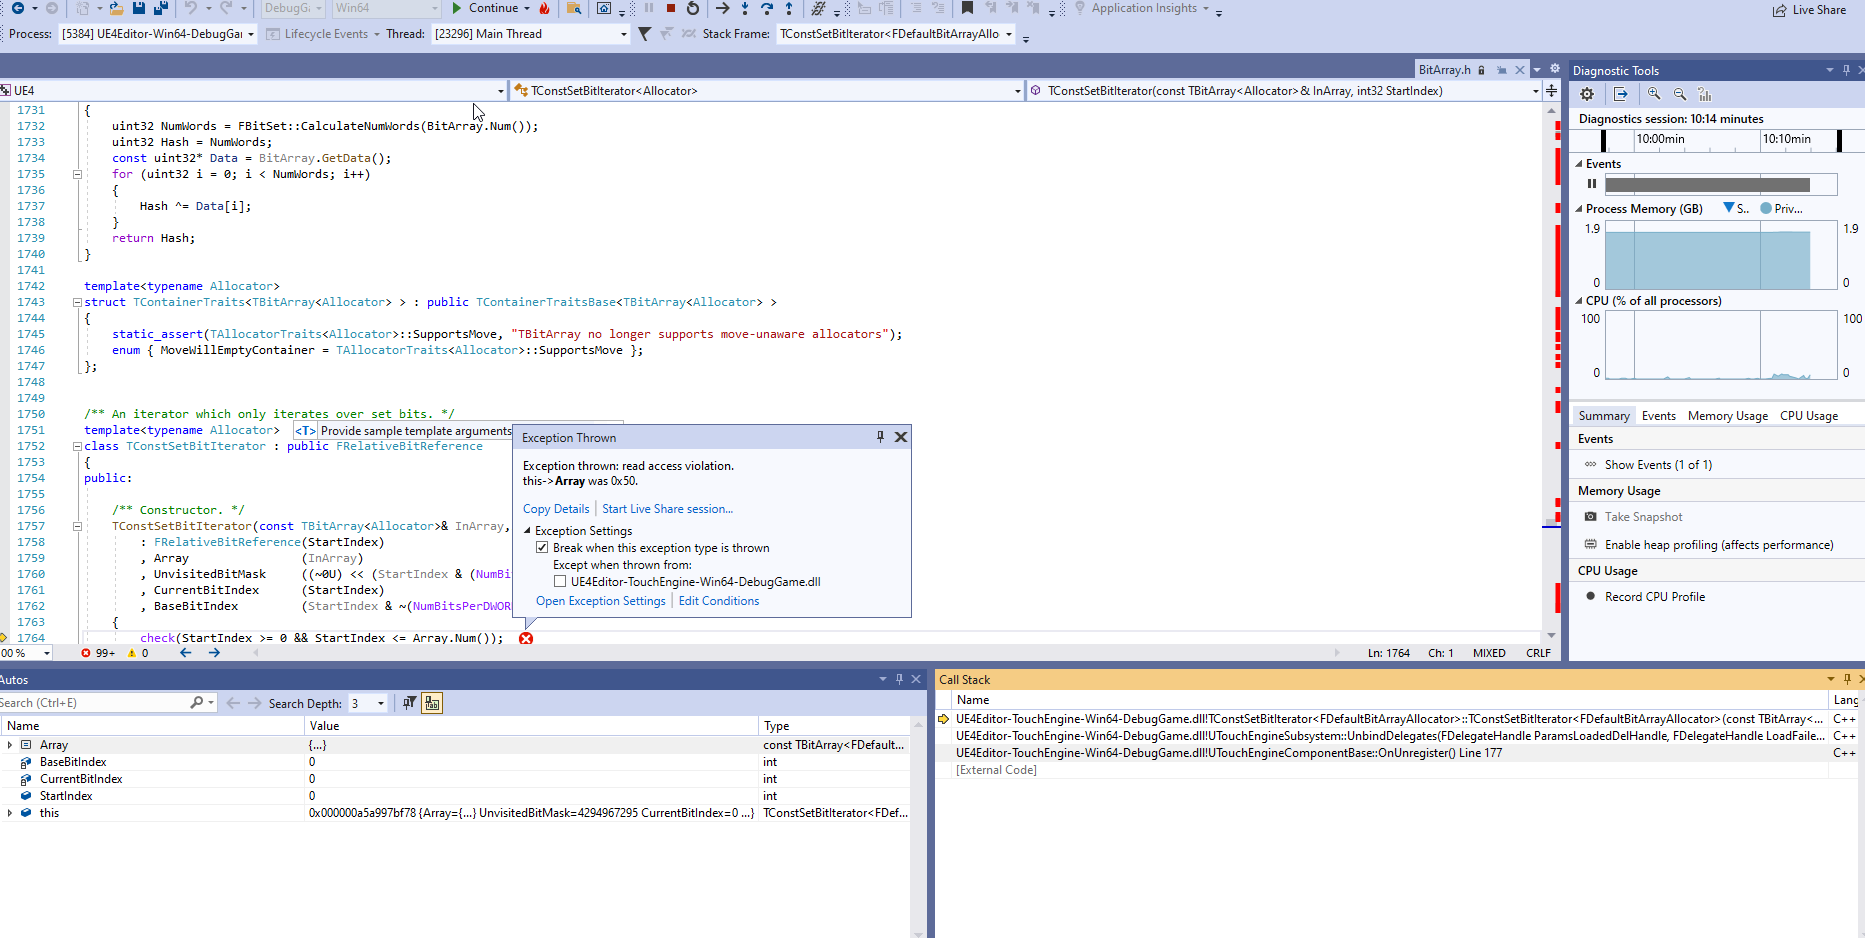The width and height of the screenshot is (1865, 938).
Task: Click the Live Share button
Action: pos(1810,10)
